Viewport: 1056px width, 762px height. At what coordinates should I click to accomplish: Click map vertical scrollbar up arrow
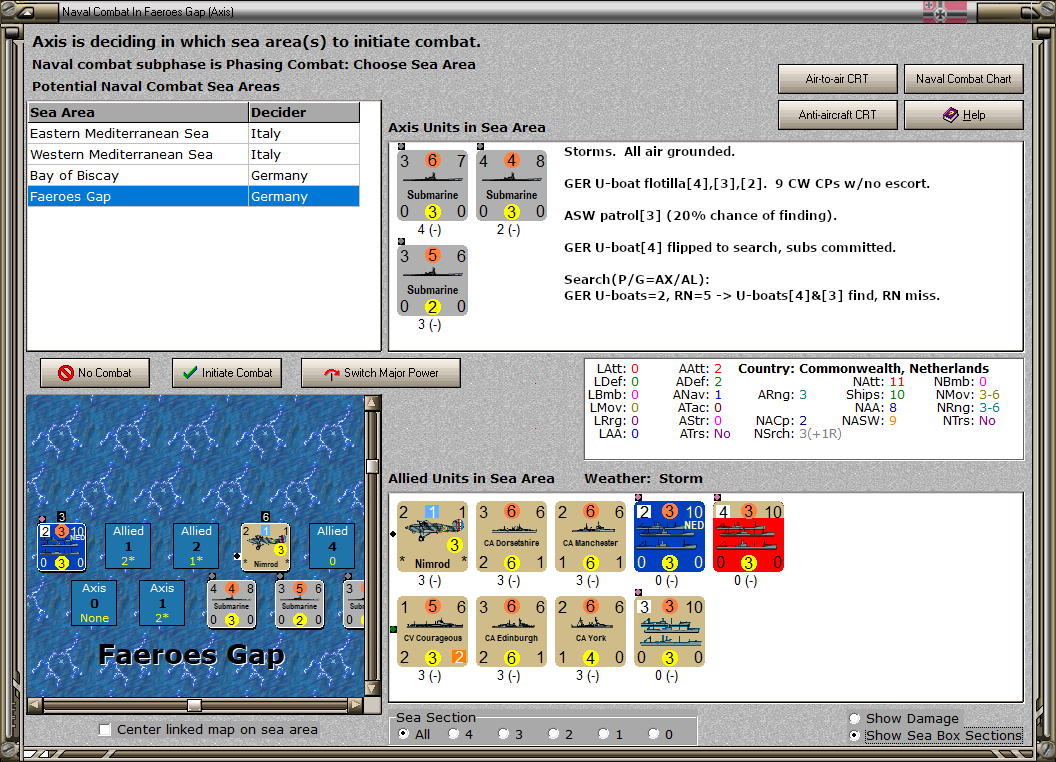coord(372,403)
